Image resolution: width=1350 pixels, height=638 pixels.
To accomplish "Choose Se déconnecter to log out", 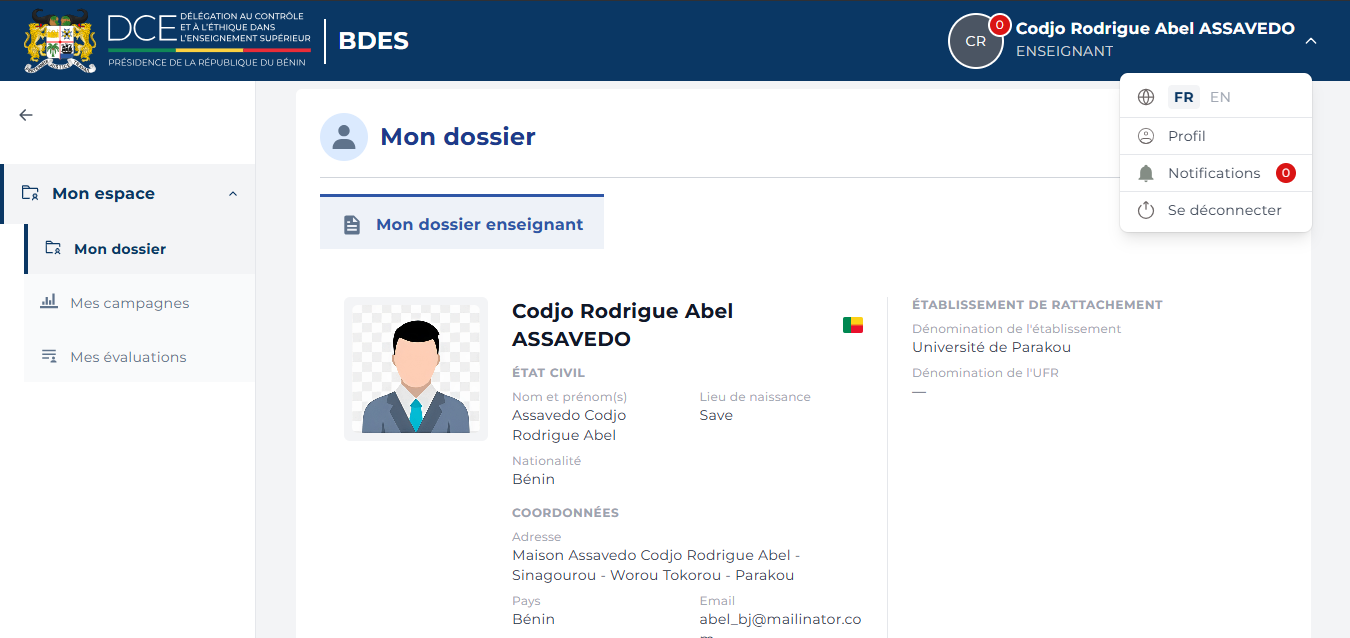I will (x=1215, y=210).
